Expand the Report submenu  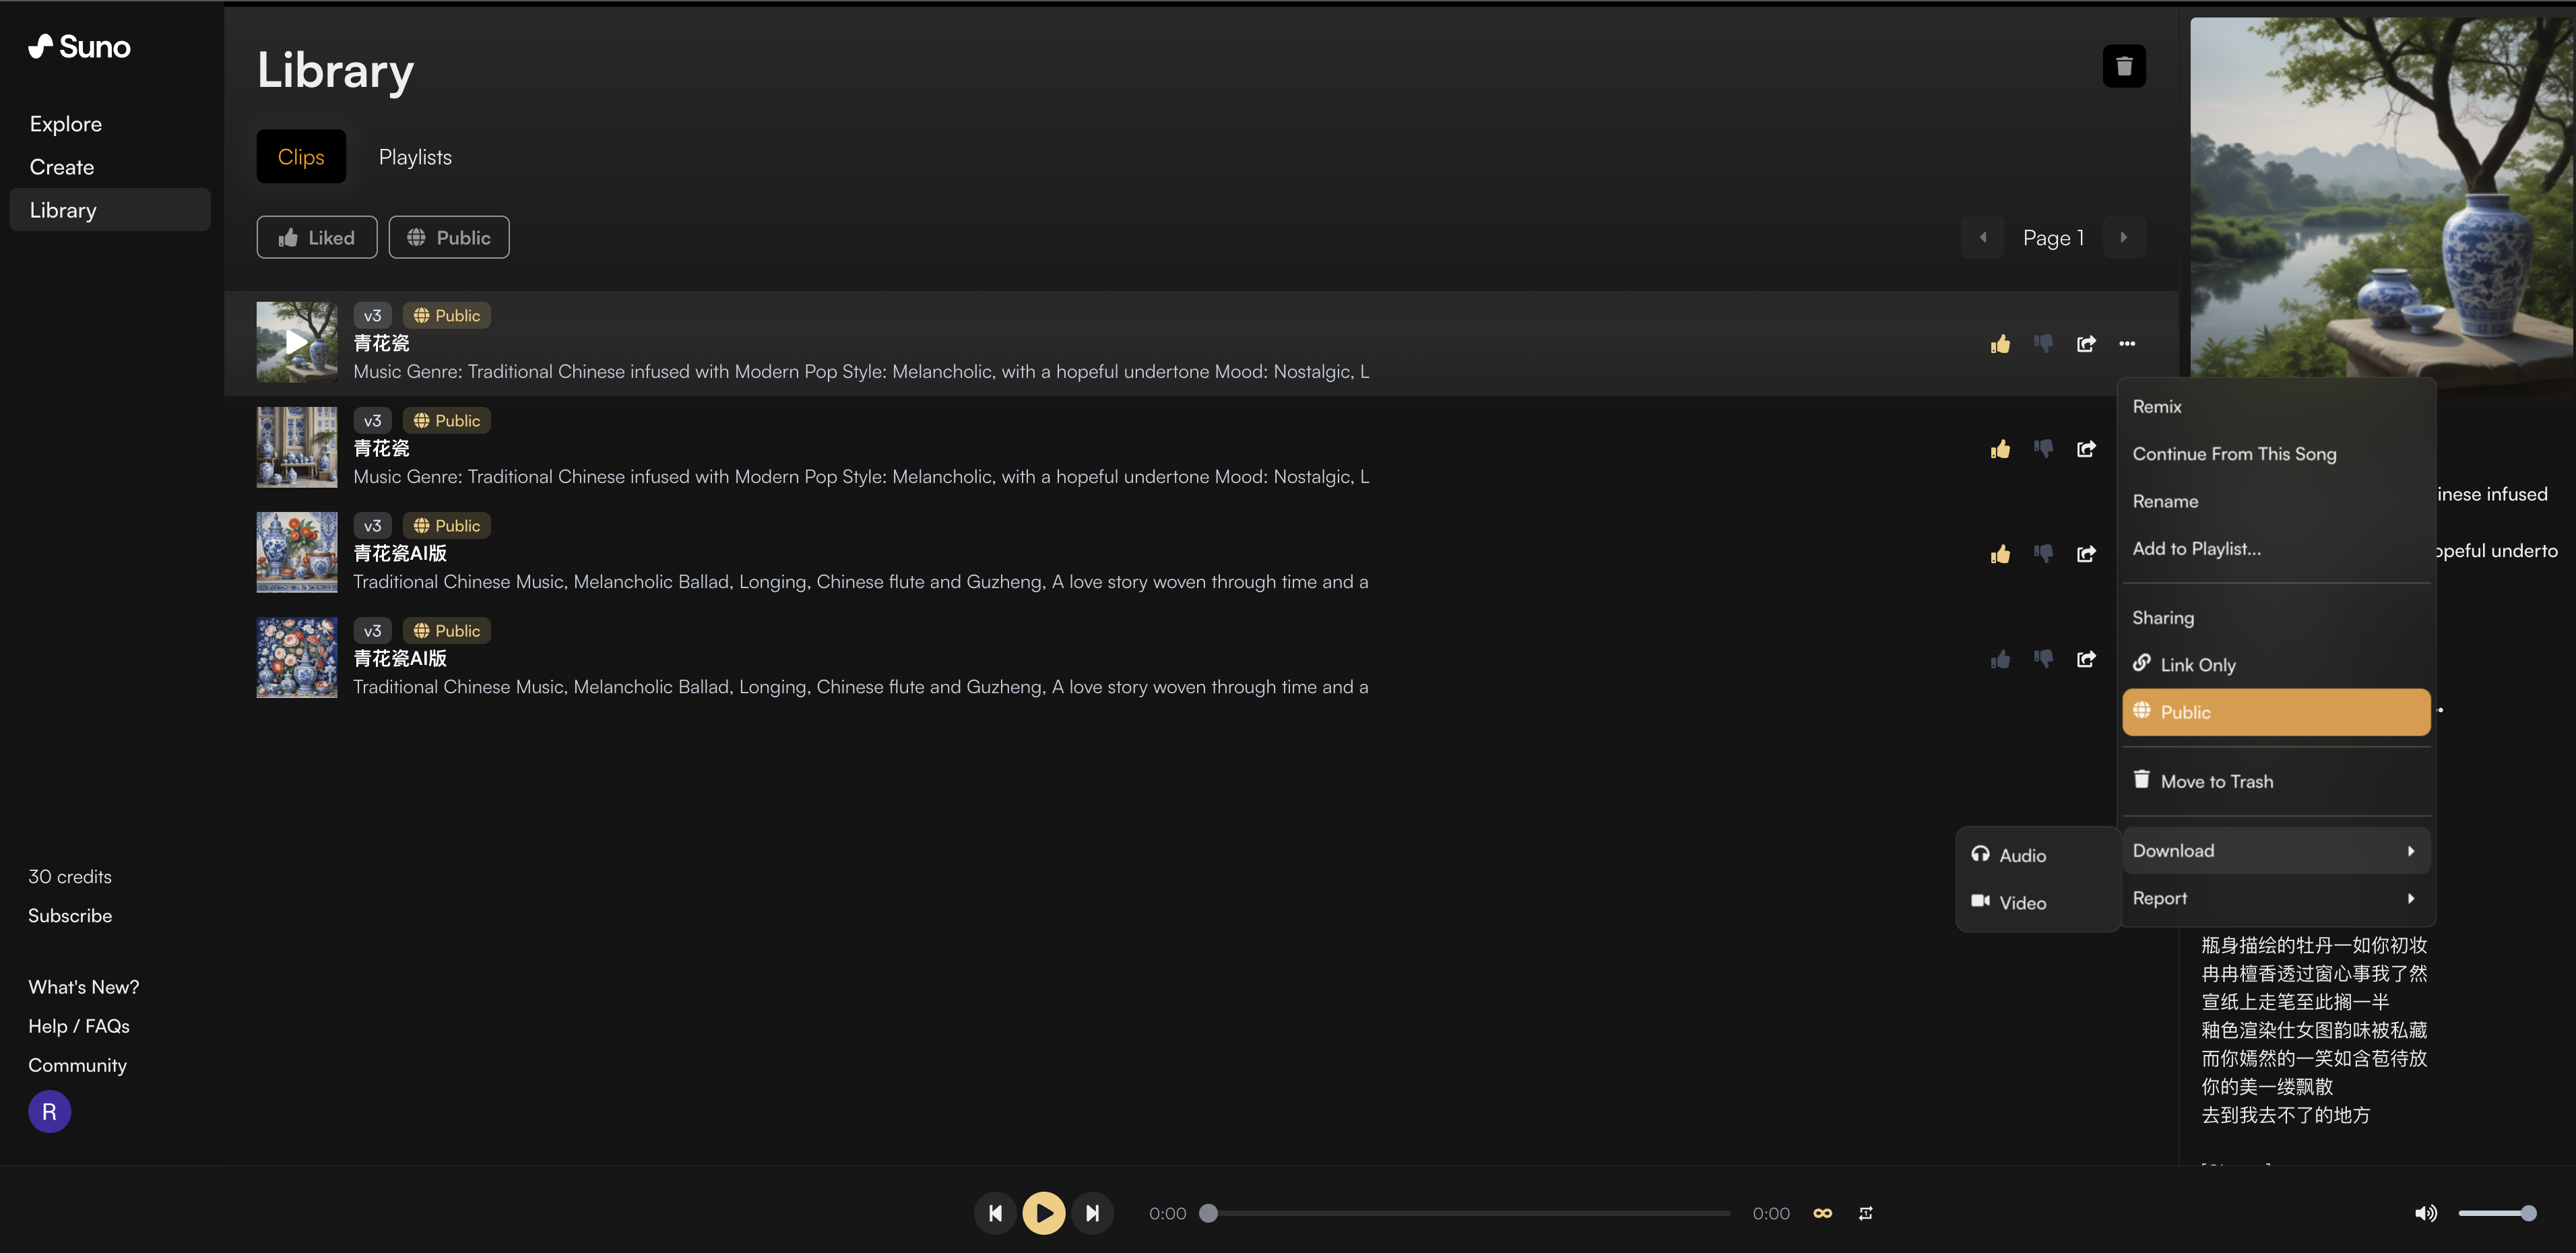(x=2275, y=898)
